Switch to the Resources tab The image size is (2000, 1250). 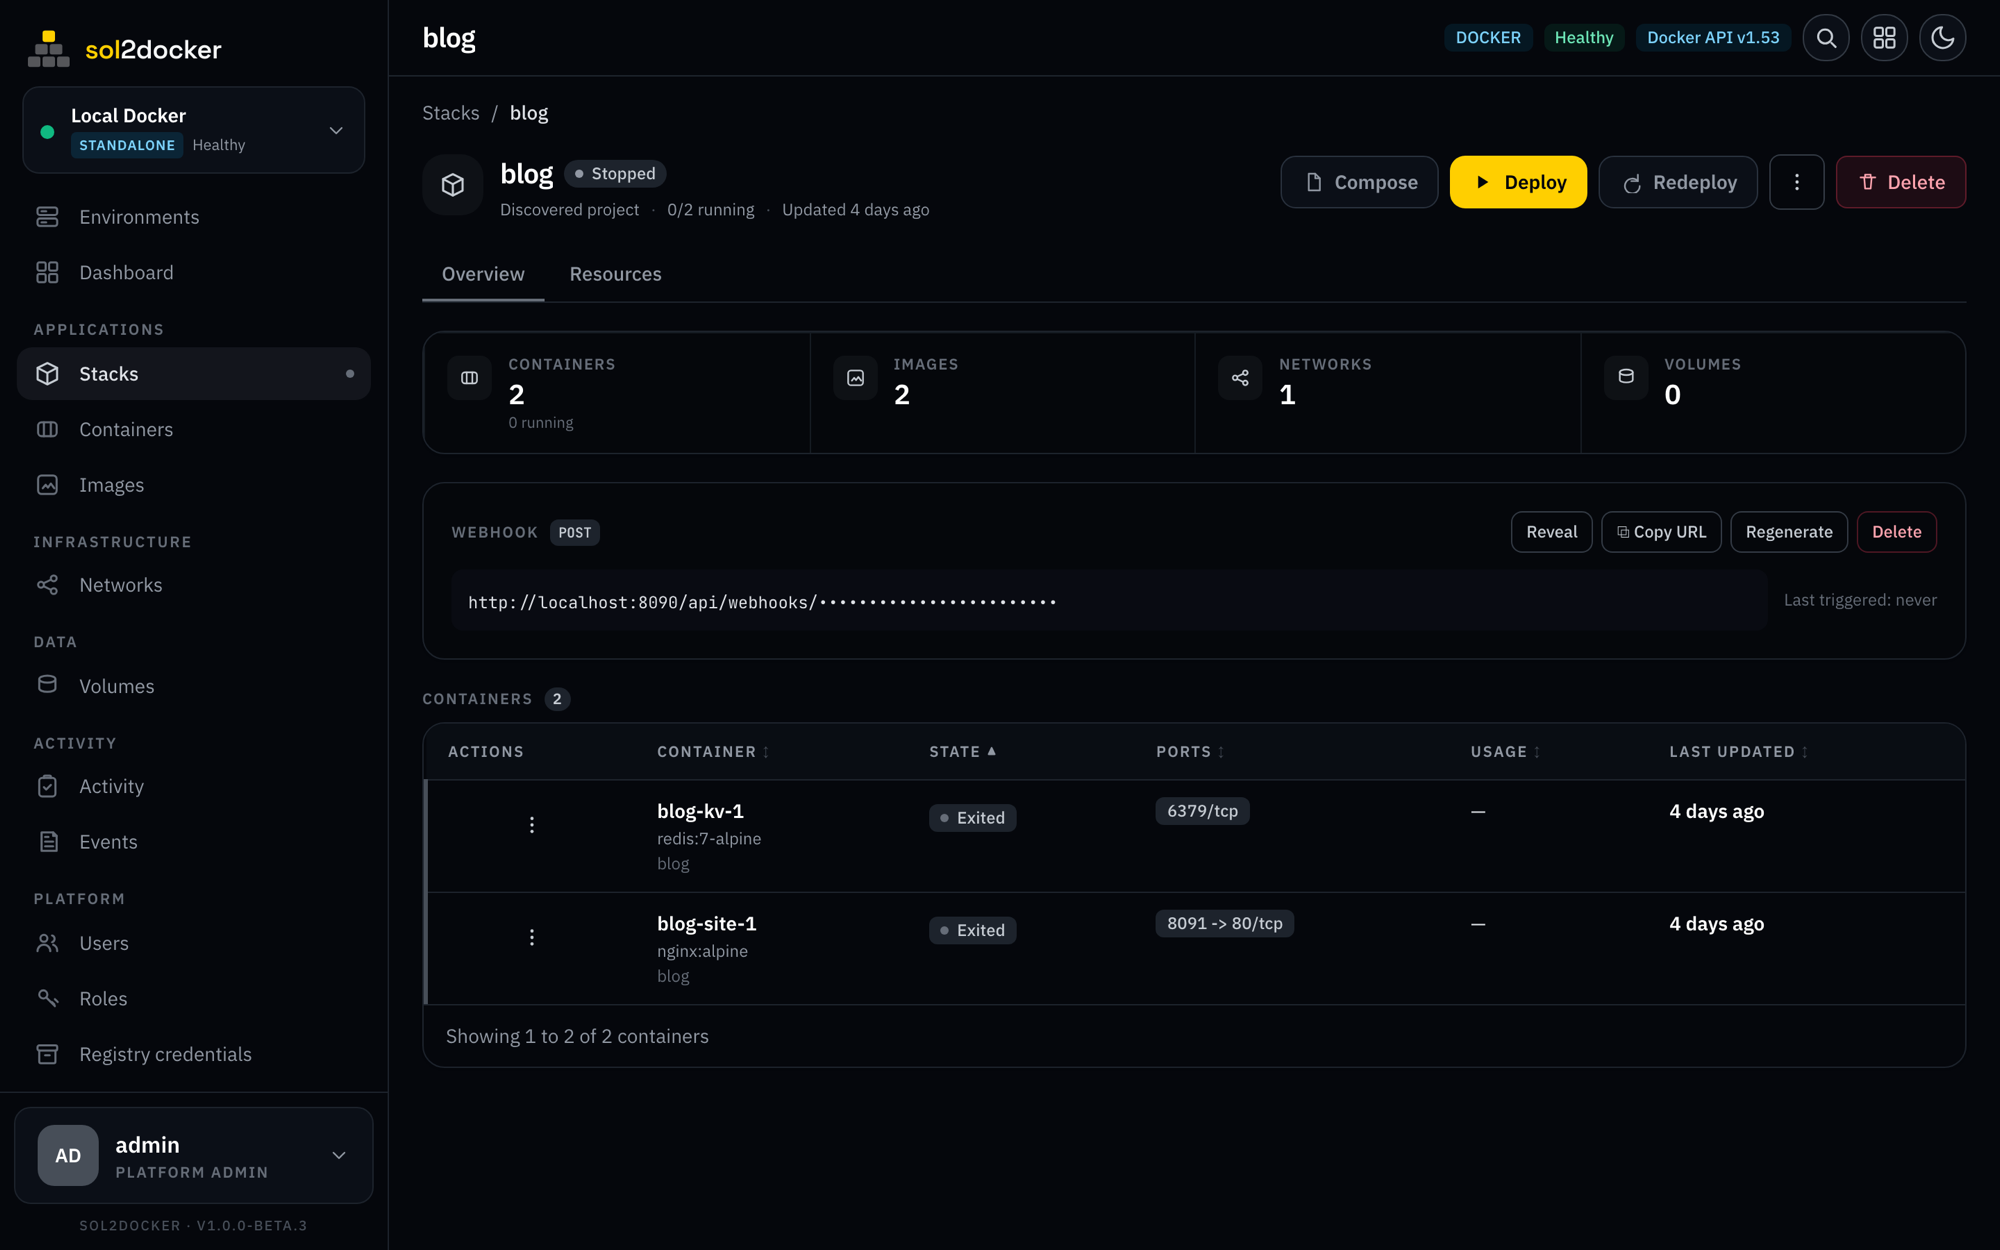(615, 274)
